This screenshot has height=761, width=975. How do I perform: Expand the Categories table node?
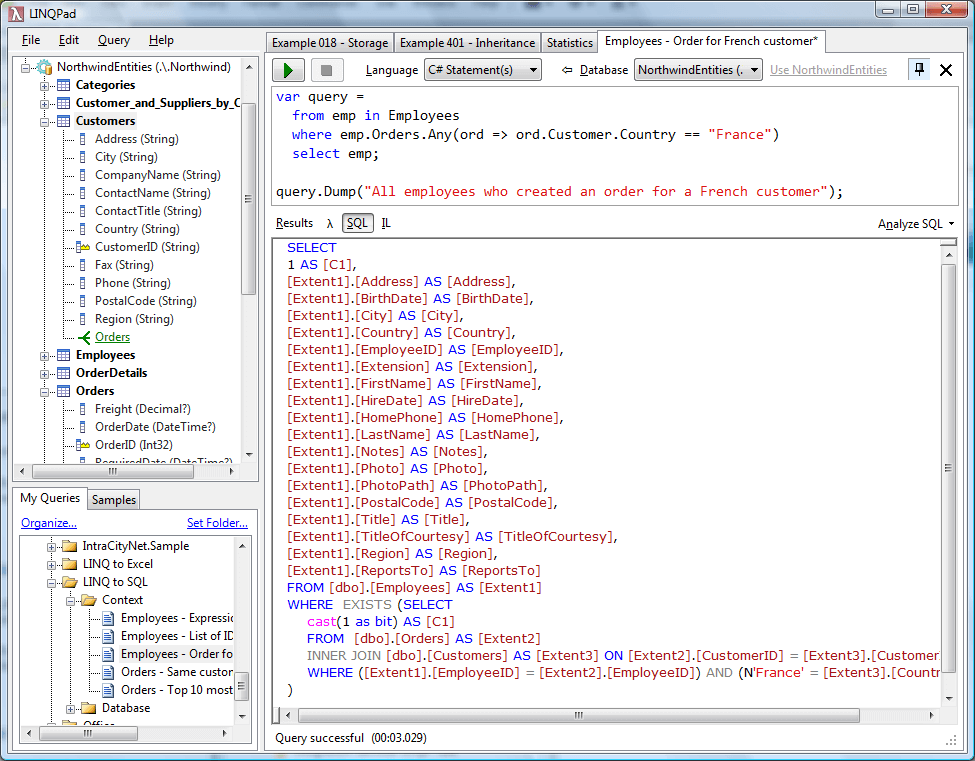pos(45,86)
